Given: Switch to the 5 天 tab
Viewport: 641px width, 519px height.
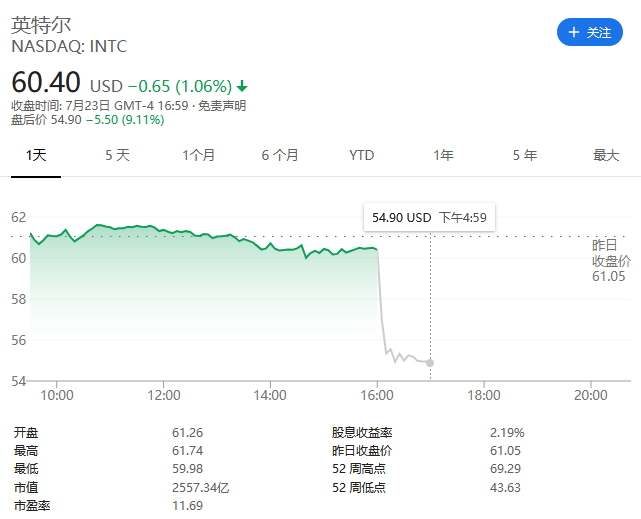Looking at the screenshot, I should tap(117, 155).
